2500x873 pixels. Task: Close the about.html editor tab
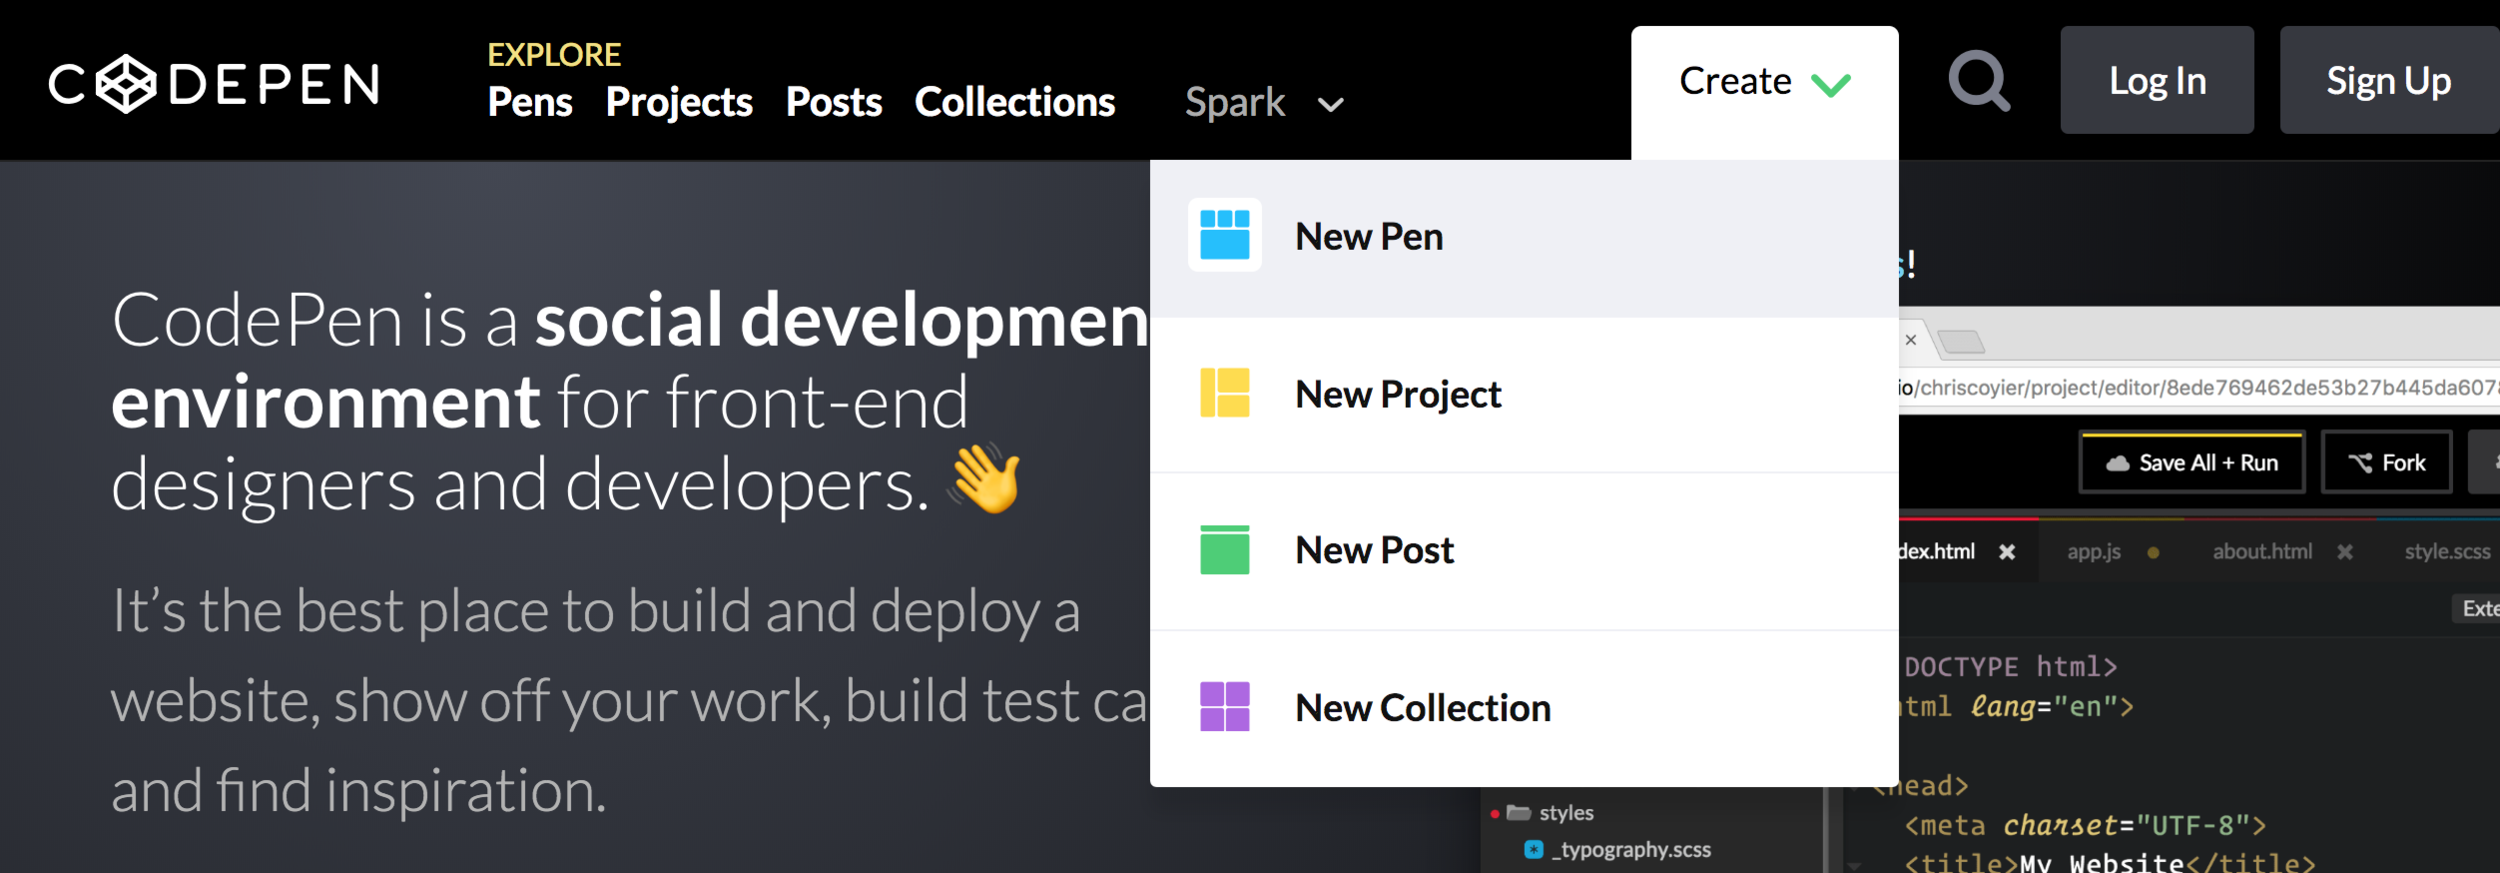tap(2344, 552)
